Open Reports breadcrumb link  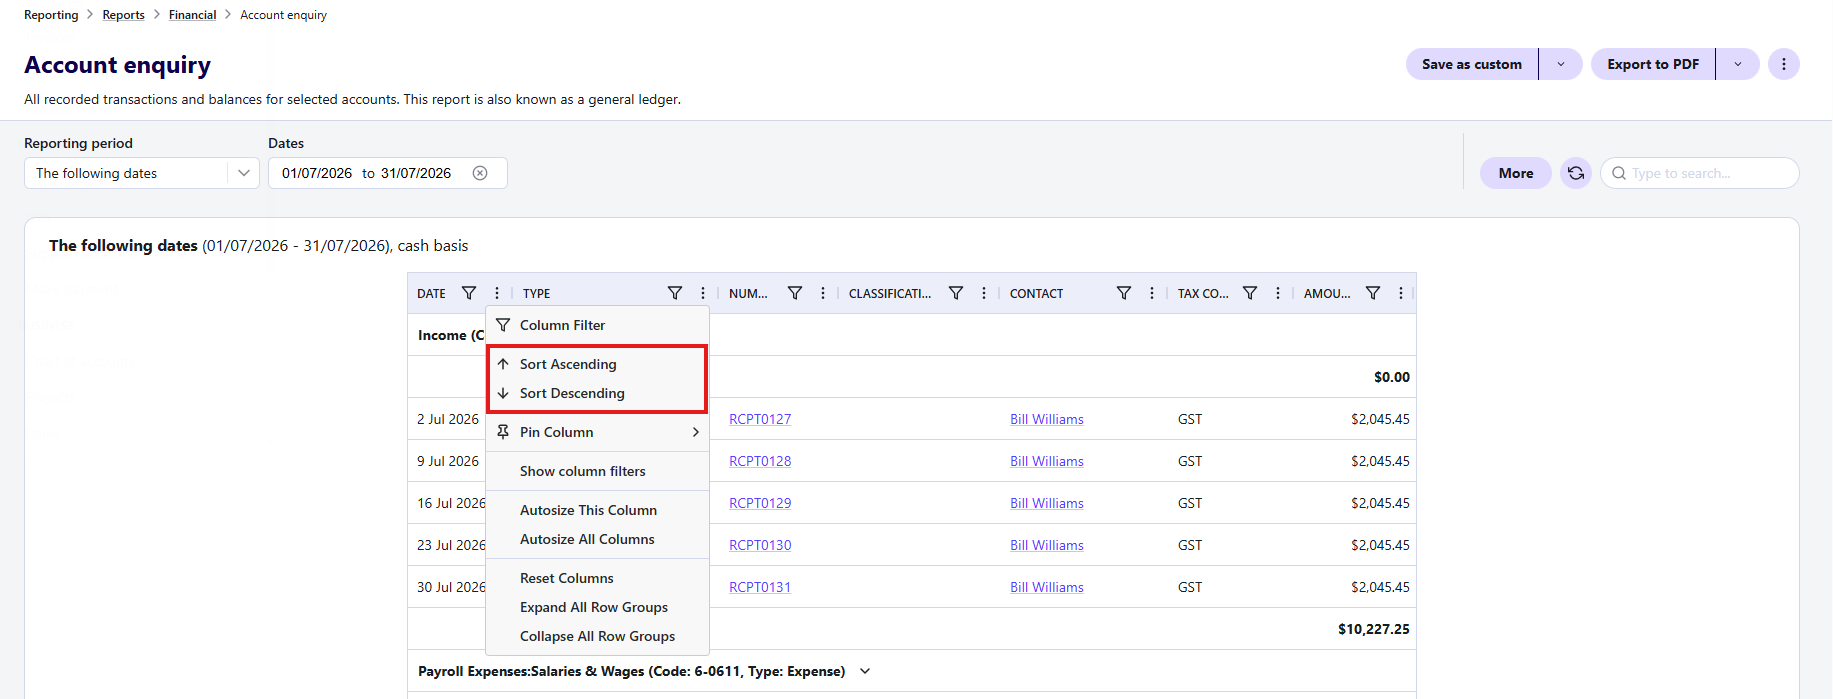click(123, 15)
